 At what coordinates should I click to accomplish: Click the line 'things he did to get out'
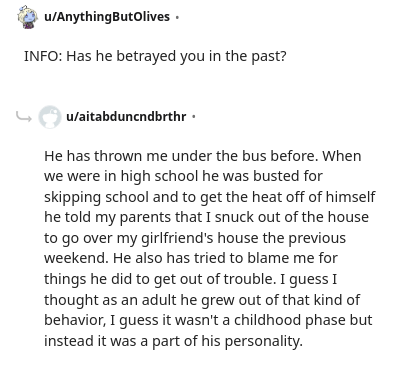[x=190, y=279]
